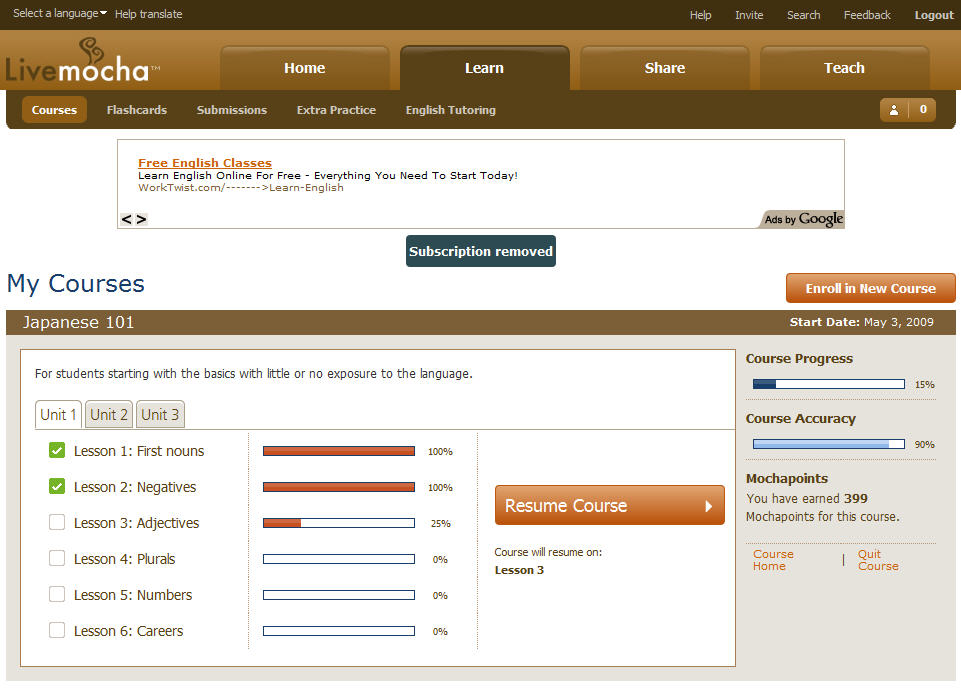The image size is (961, 688).
Task: Check the Lesson 4: Plurals checkbox
Action: coord(57,559)
